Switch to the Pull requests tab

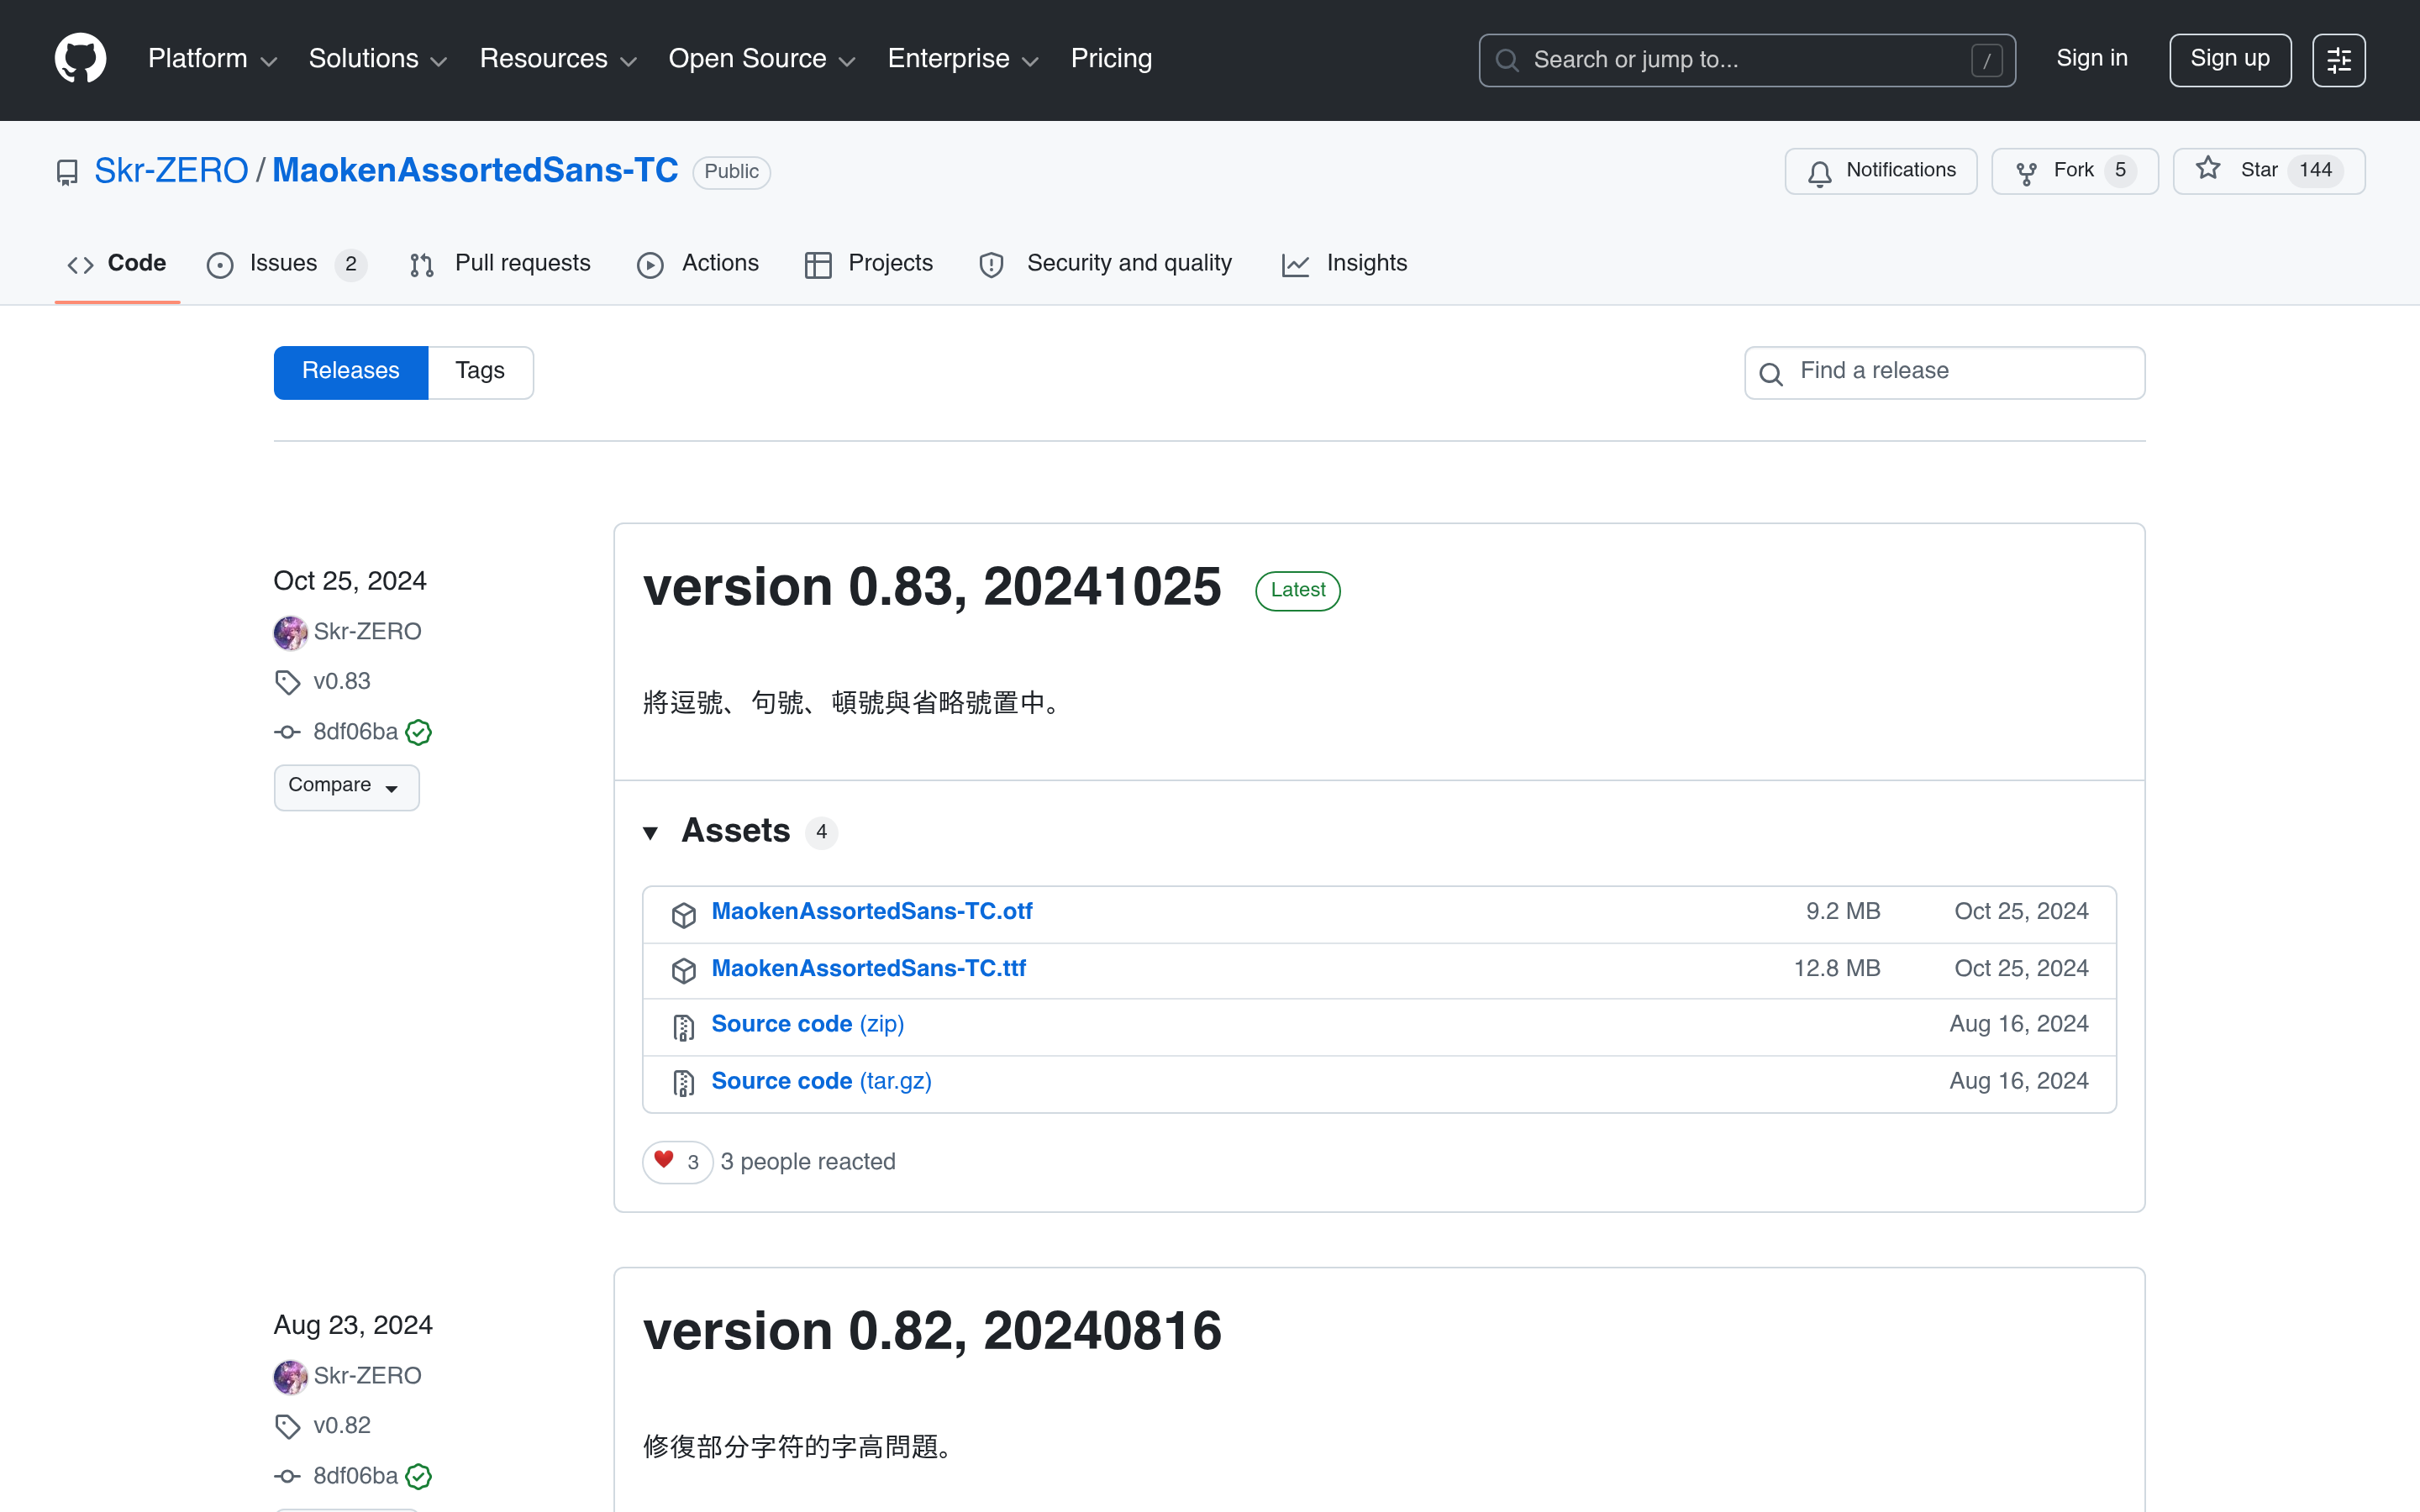pyautogui.click(x=500, y=264)
